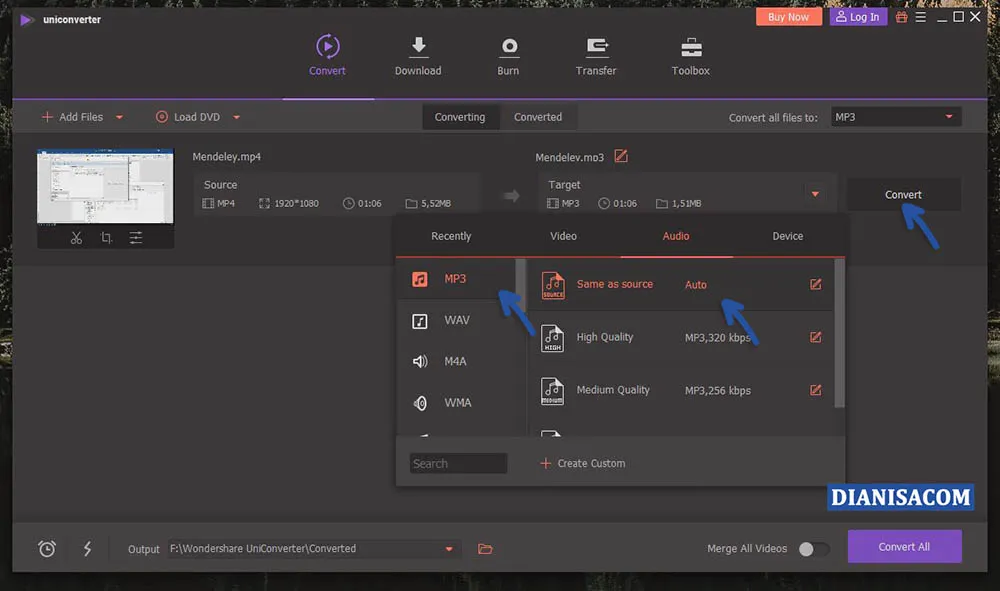Click the Buy Now button
1000x591 pixels.
click(x=788, y=16)
